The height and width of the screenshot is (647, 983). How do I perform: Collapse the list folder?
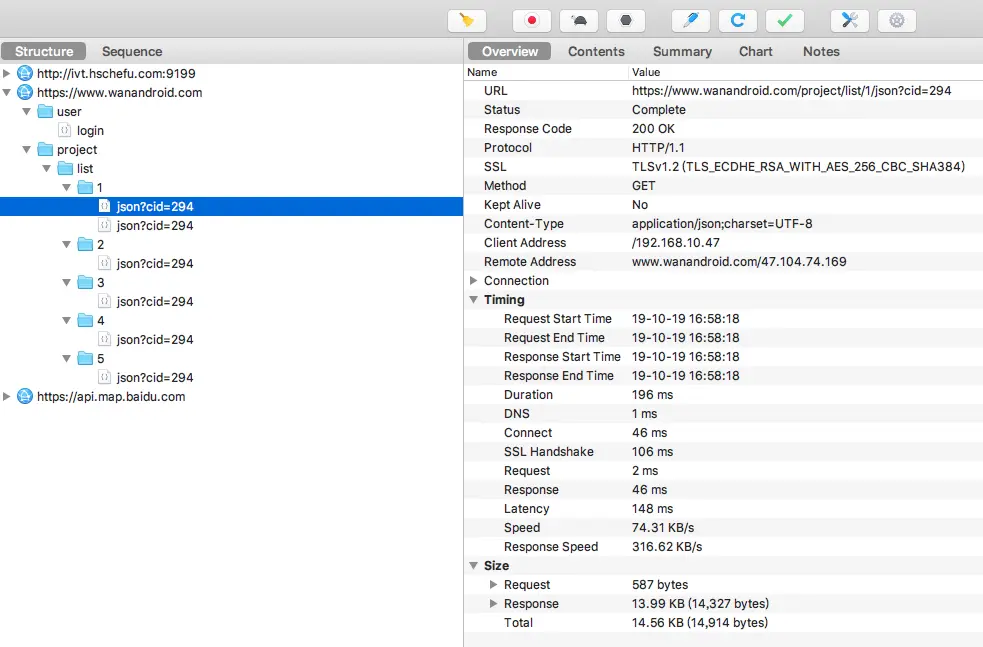point(46,168)
